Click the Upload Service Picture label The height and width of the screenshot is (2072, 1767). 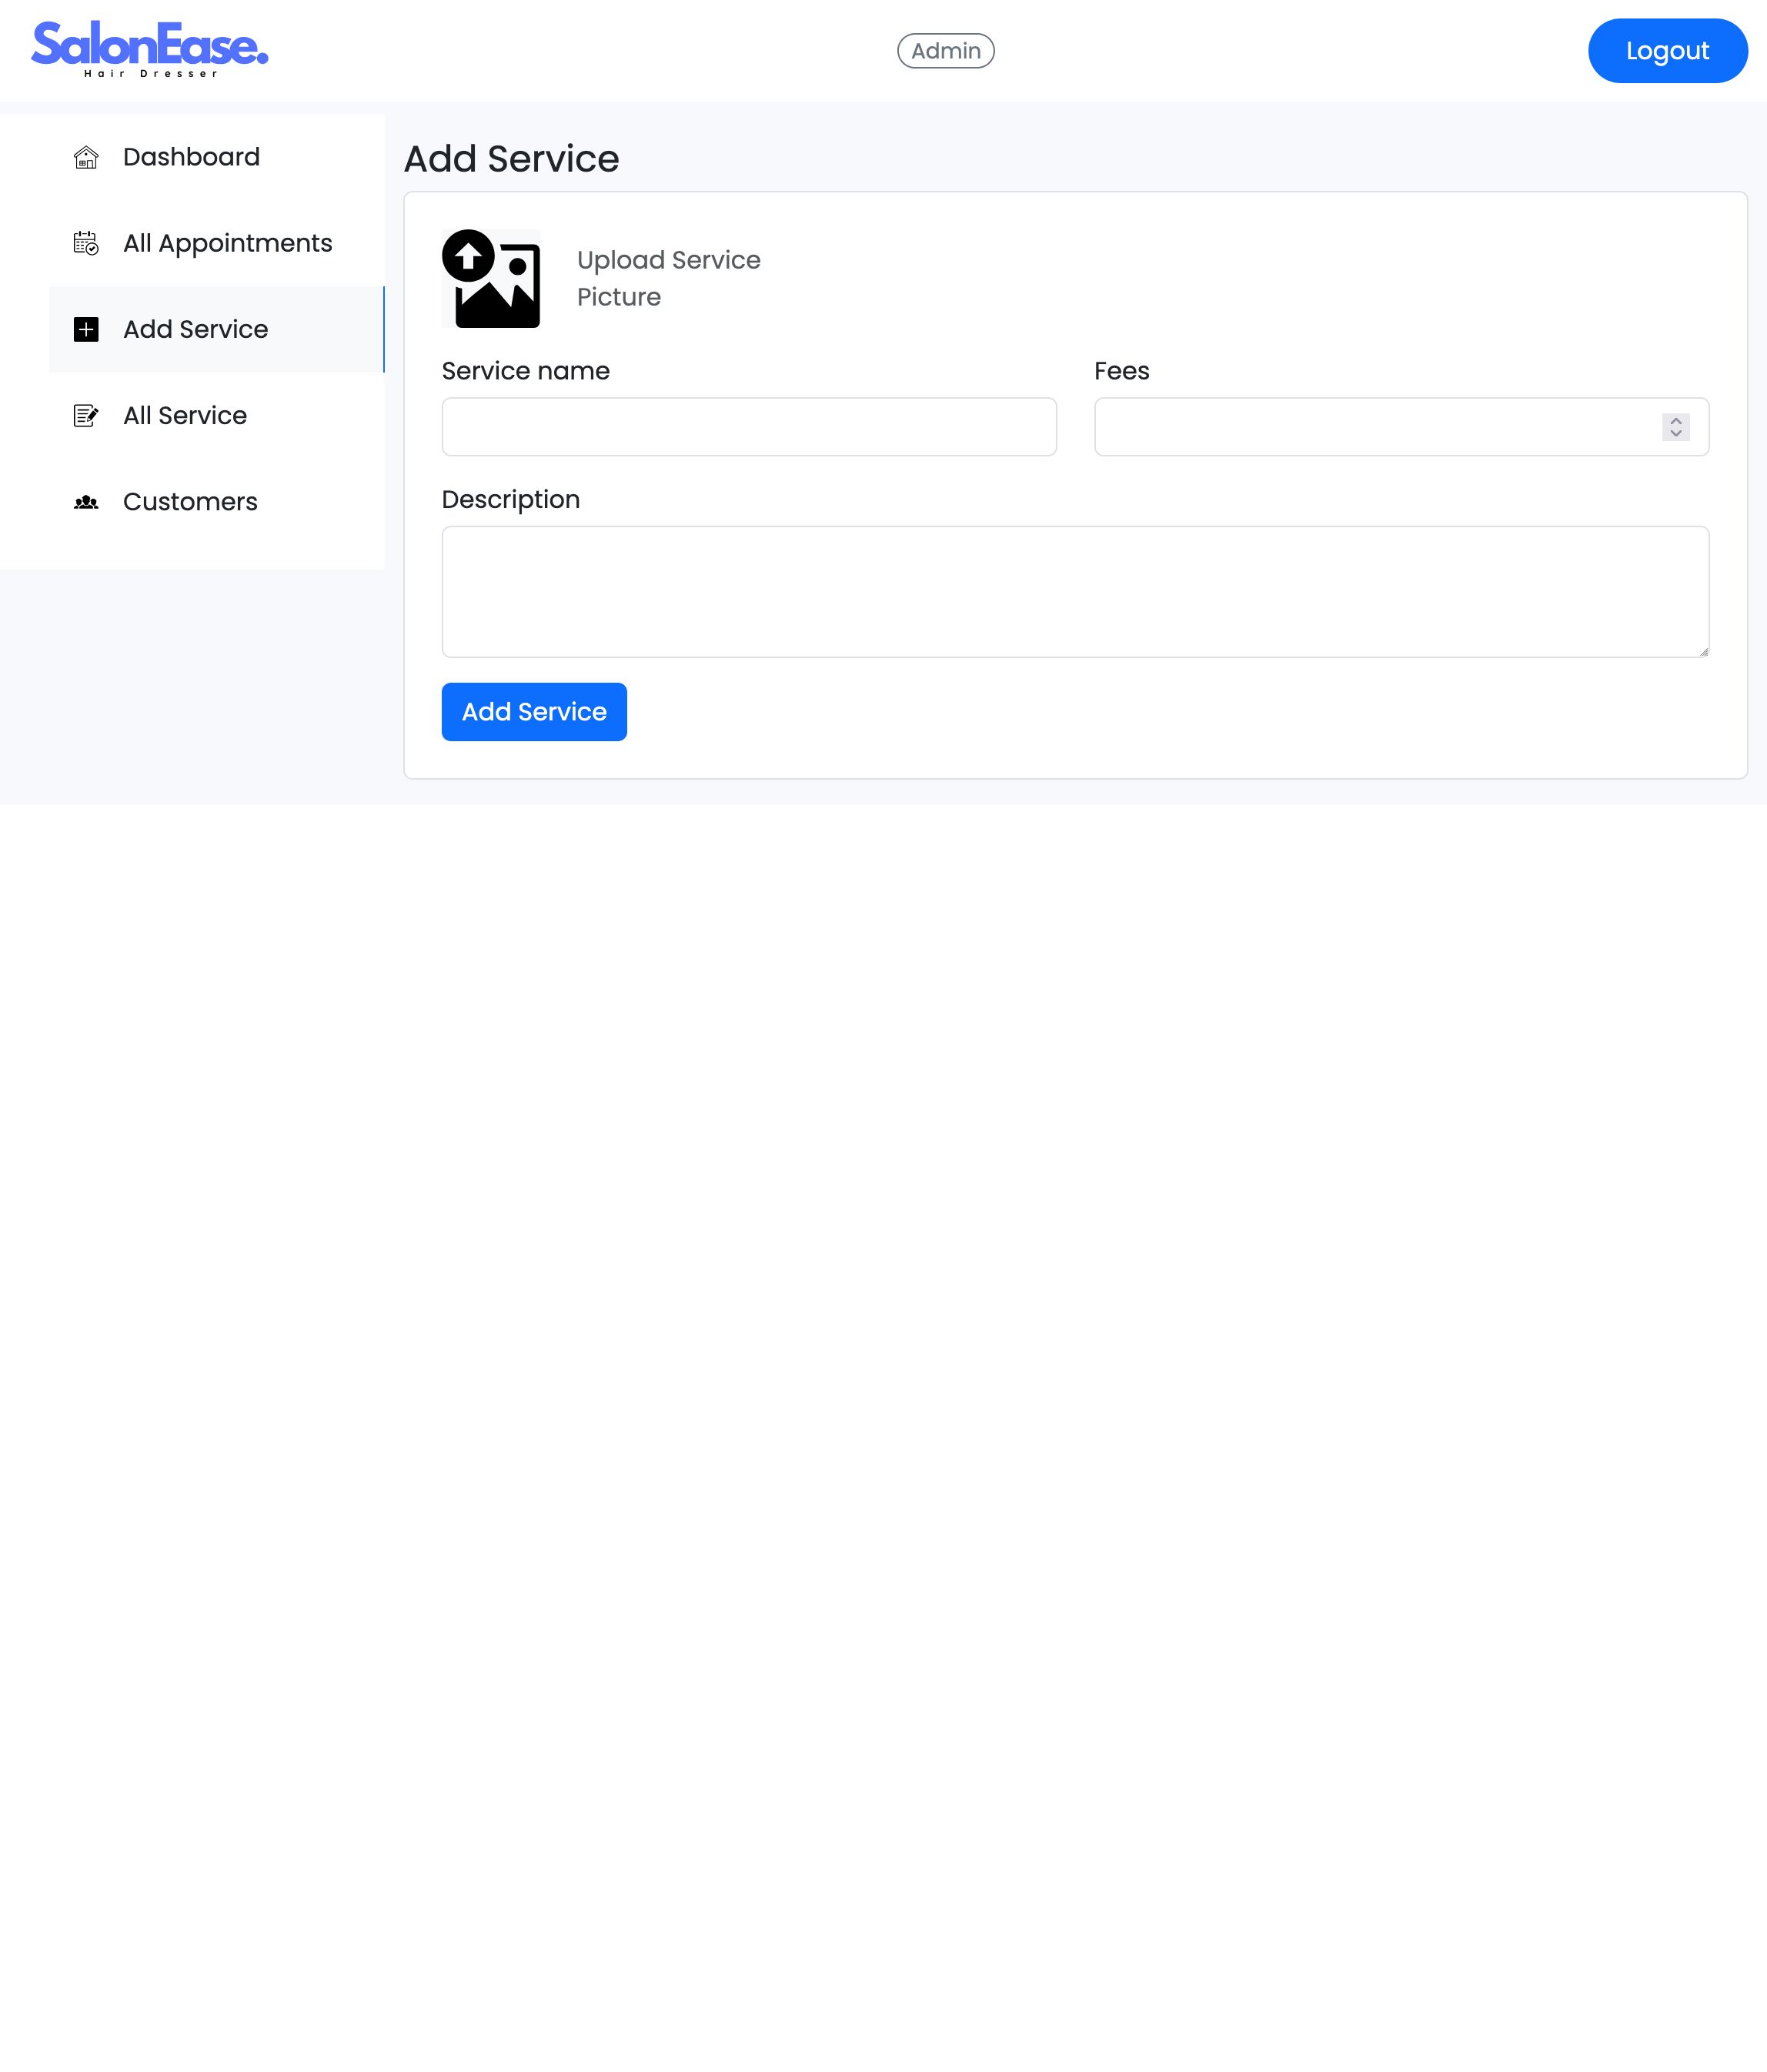click(x=668, y=279)
